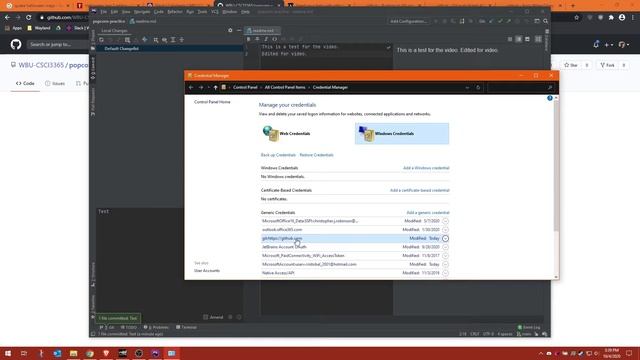Open User Accounts link
Screen dimensions: 640x360
point(207,271)
